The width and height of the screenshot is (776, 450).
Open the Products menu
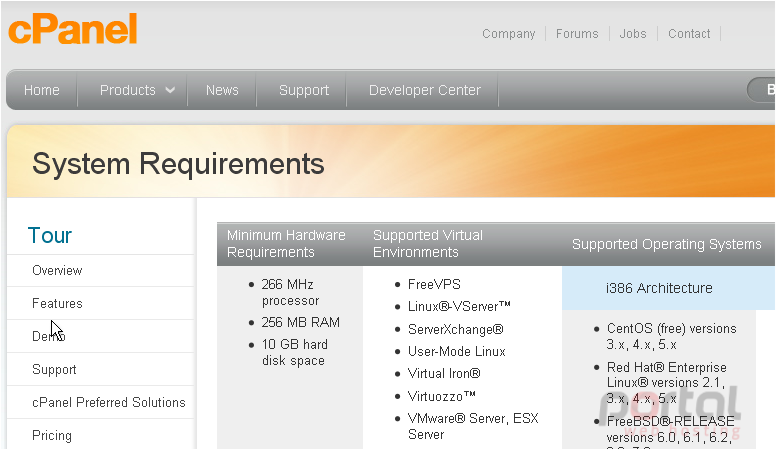(128, 90)
